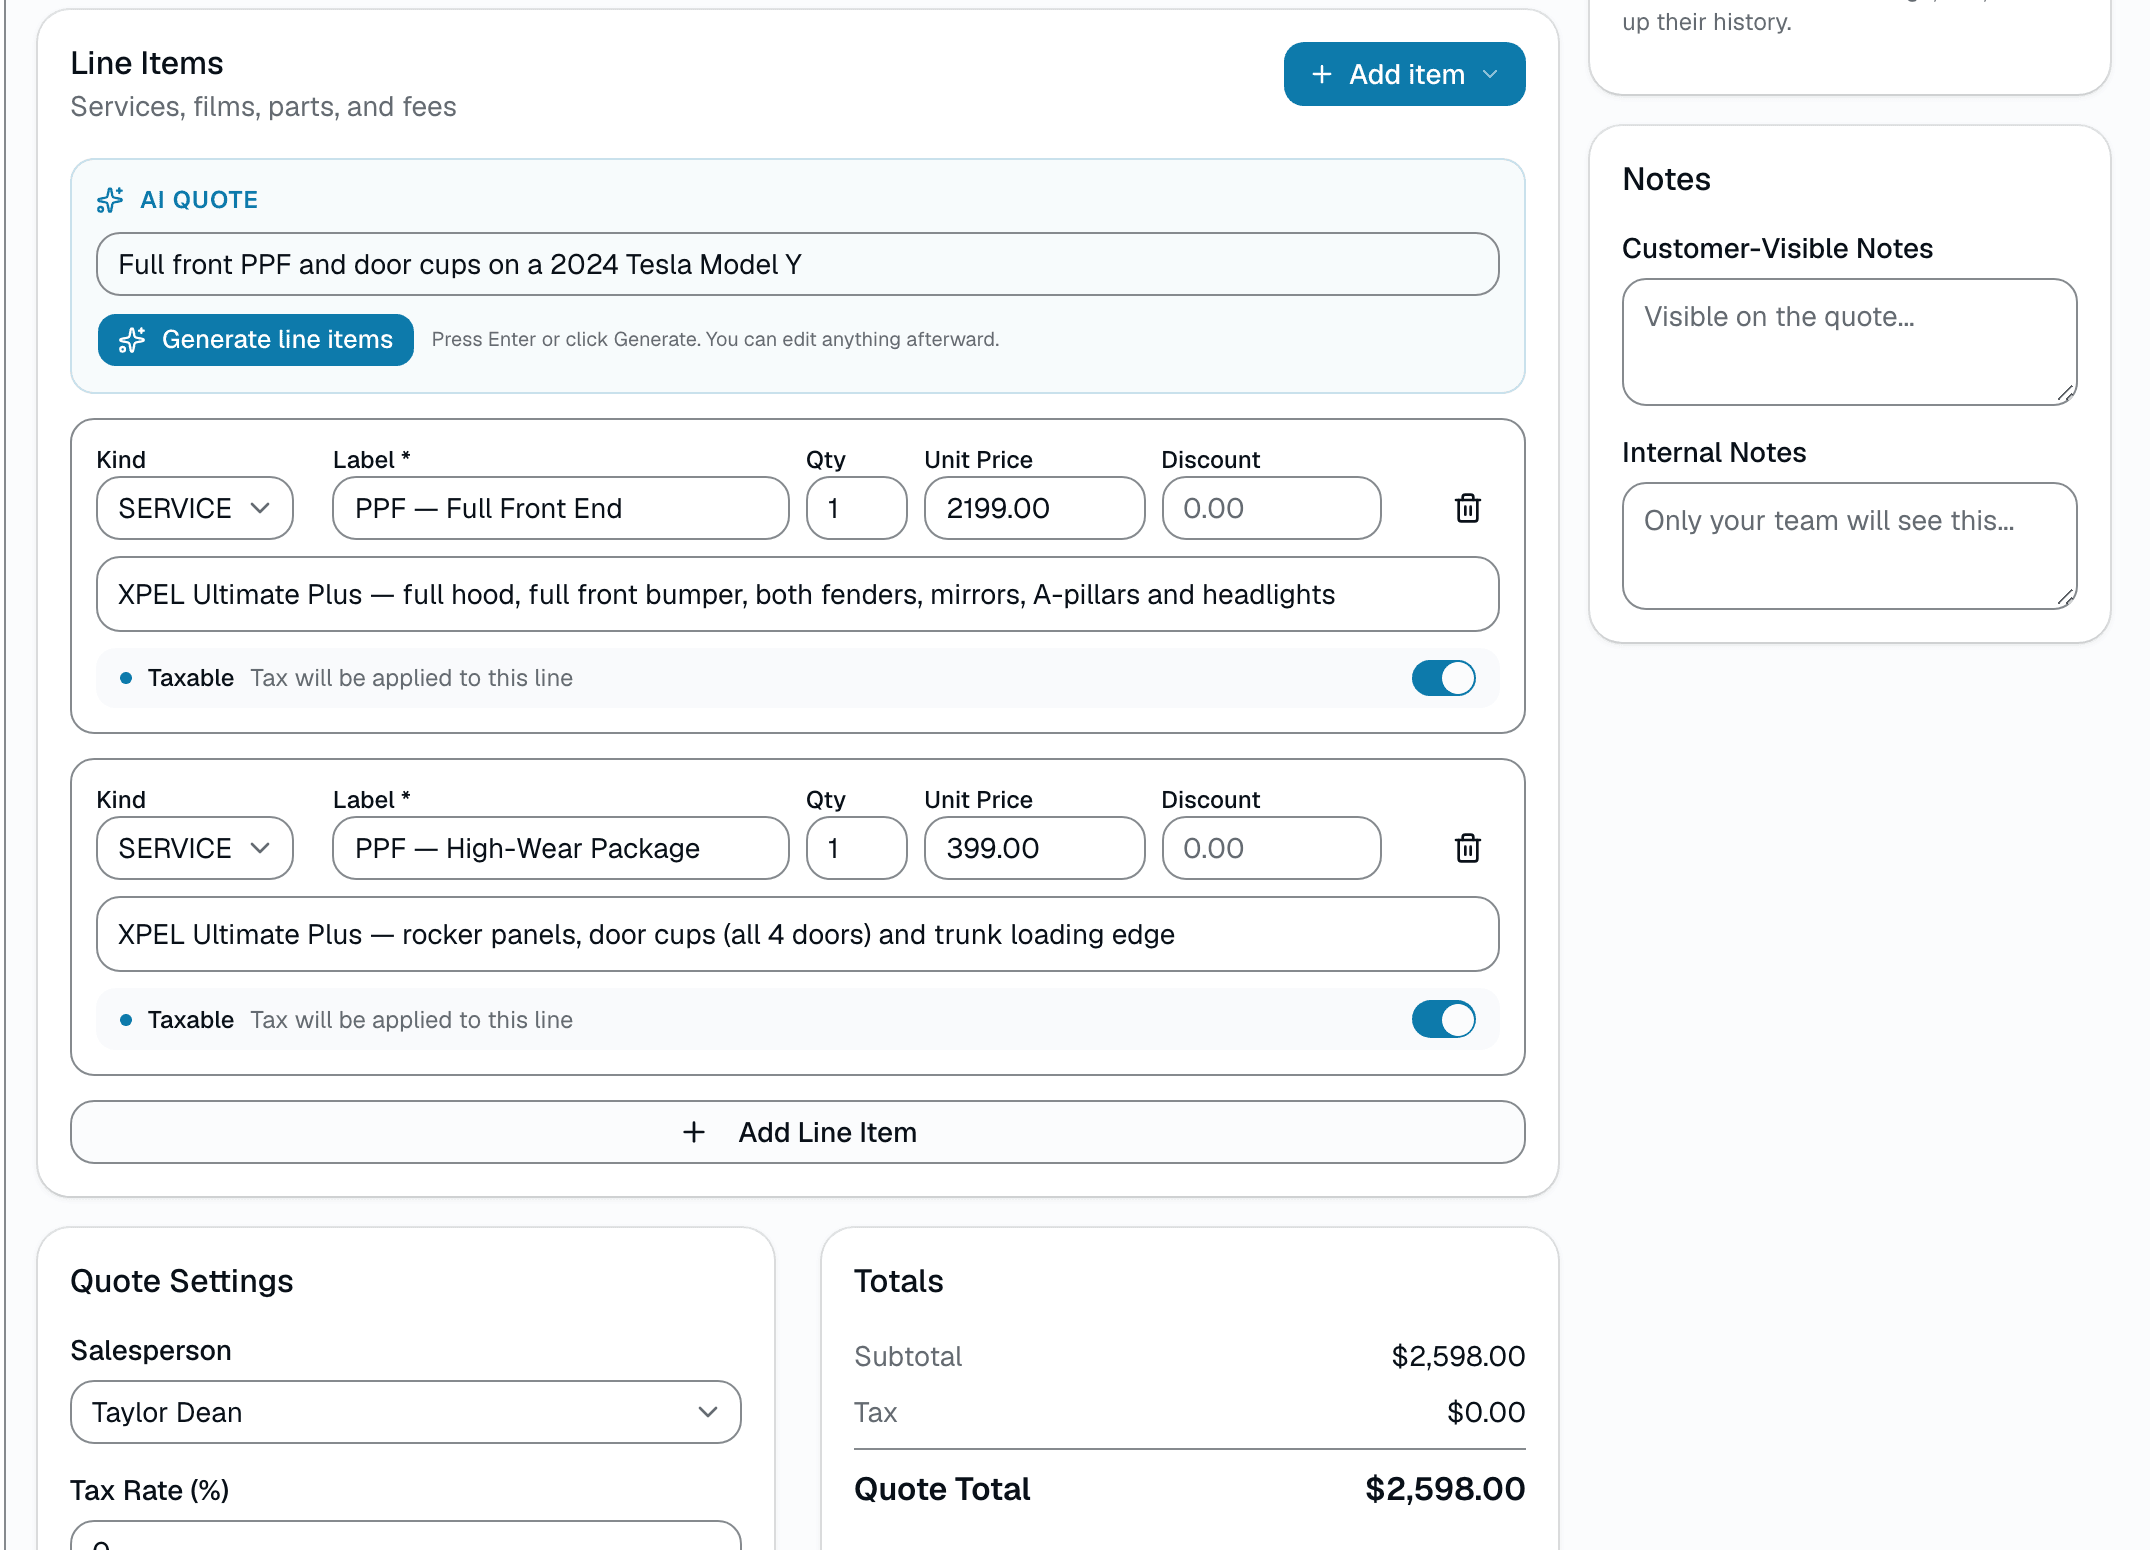Click the Add Line Item button
The image size is (2150, 1550).
pyautogui.click(x=797, y=1132)
